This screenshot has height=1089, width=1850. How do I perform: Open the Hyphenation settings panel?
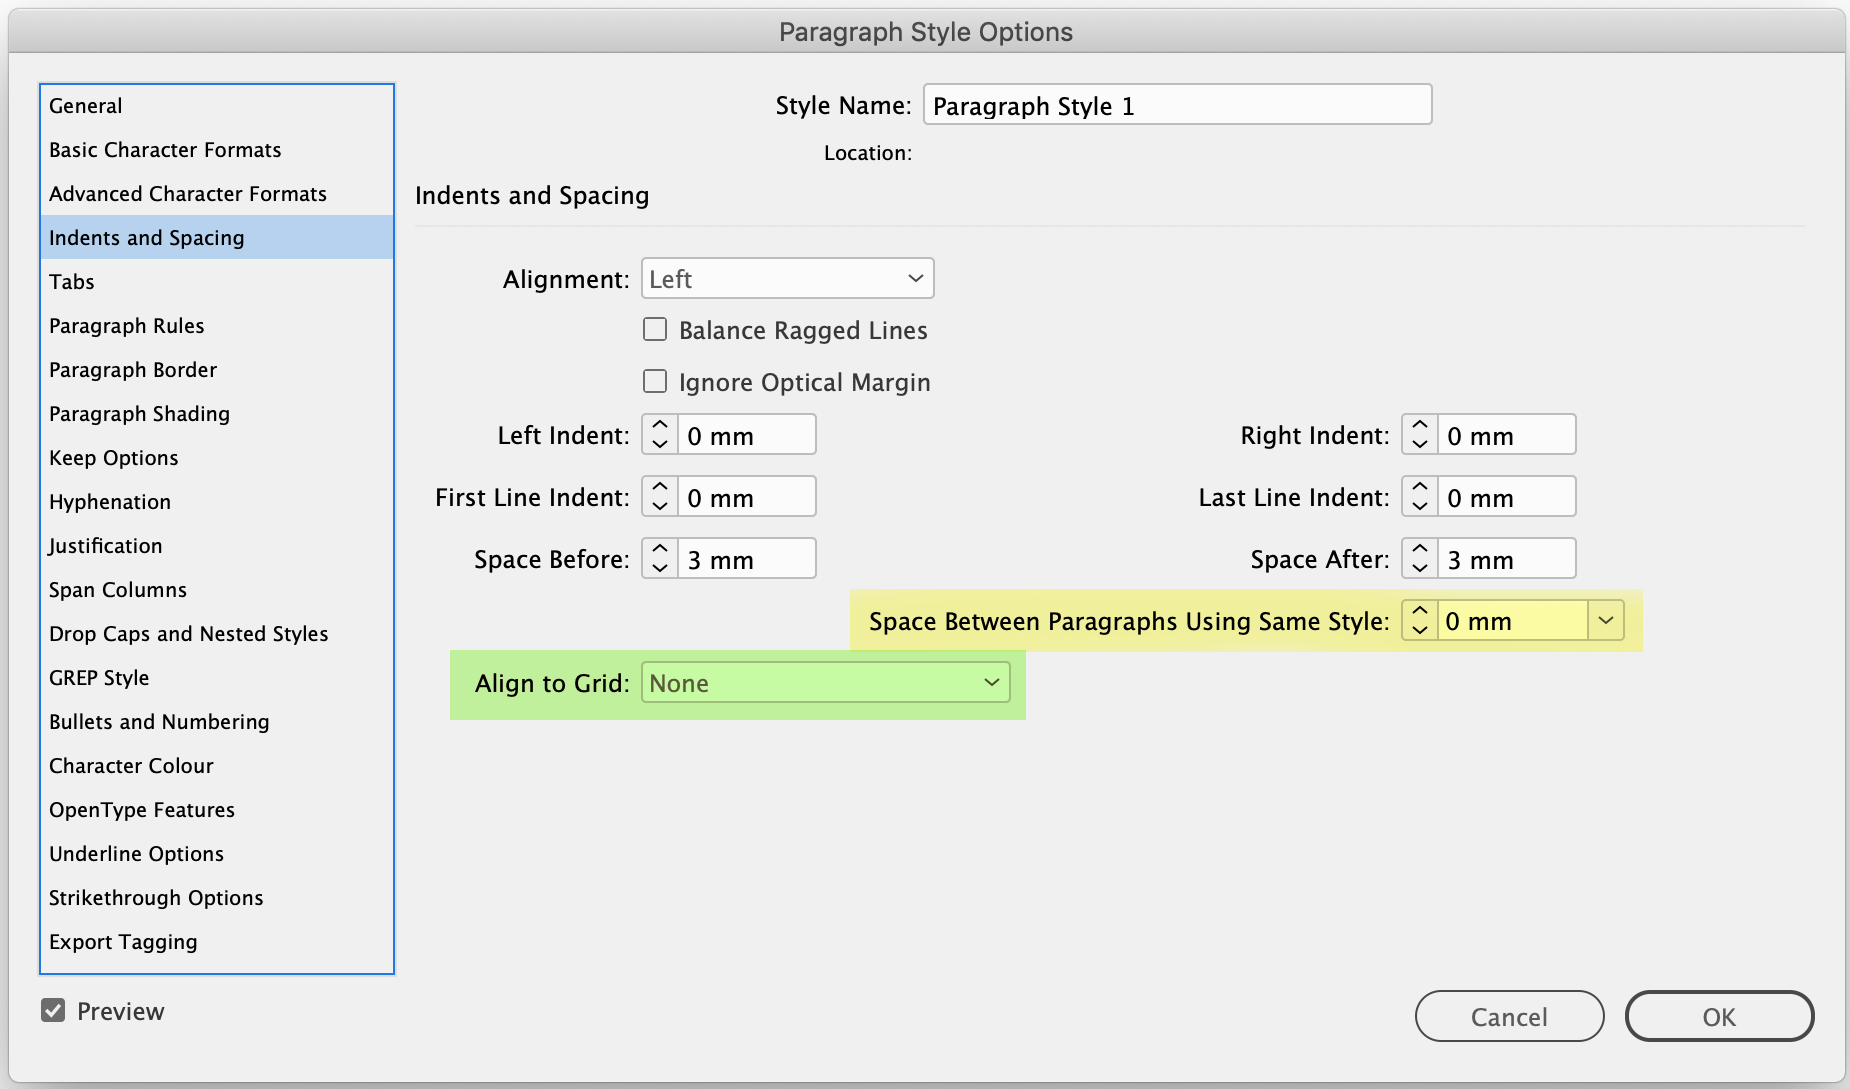click(109, 501)
